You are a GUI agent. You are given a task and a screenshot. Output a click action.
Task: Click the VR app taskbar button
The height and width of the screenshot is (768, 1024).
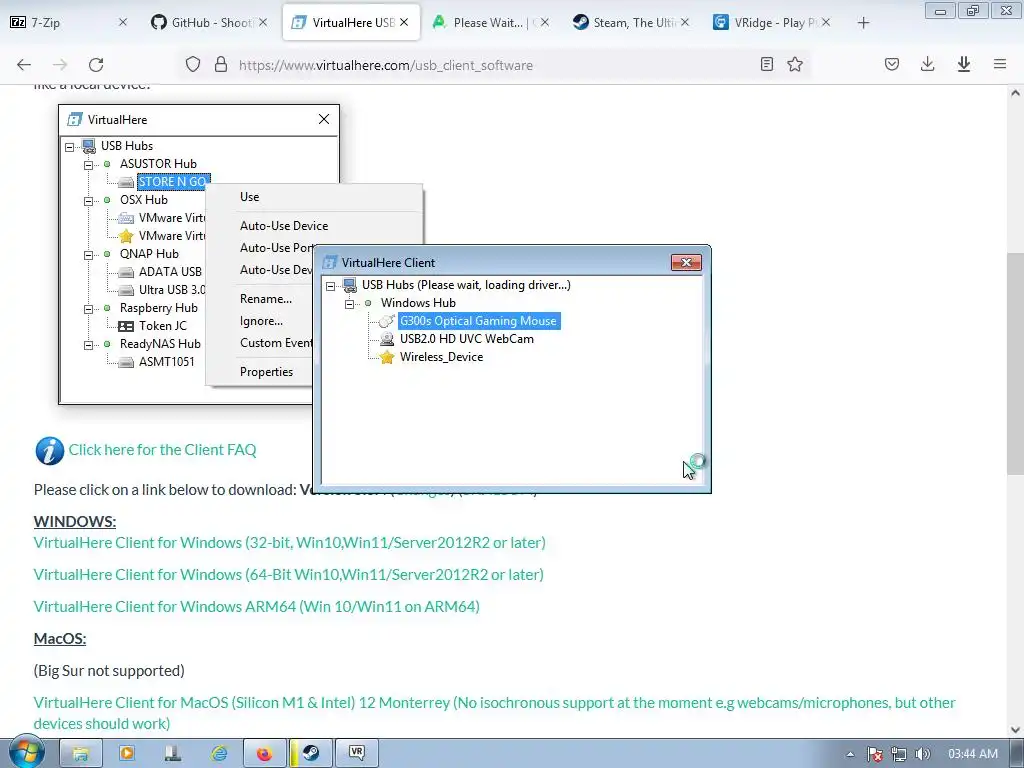tap(357, 754)
